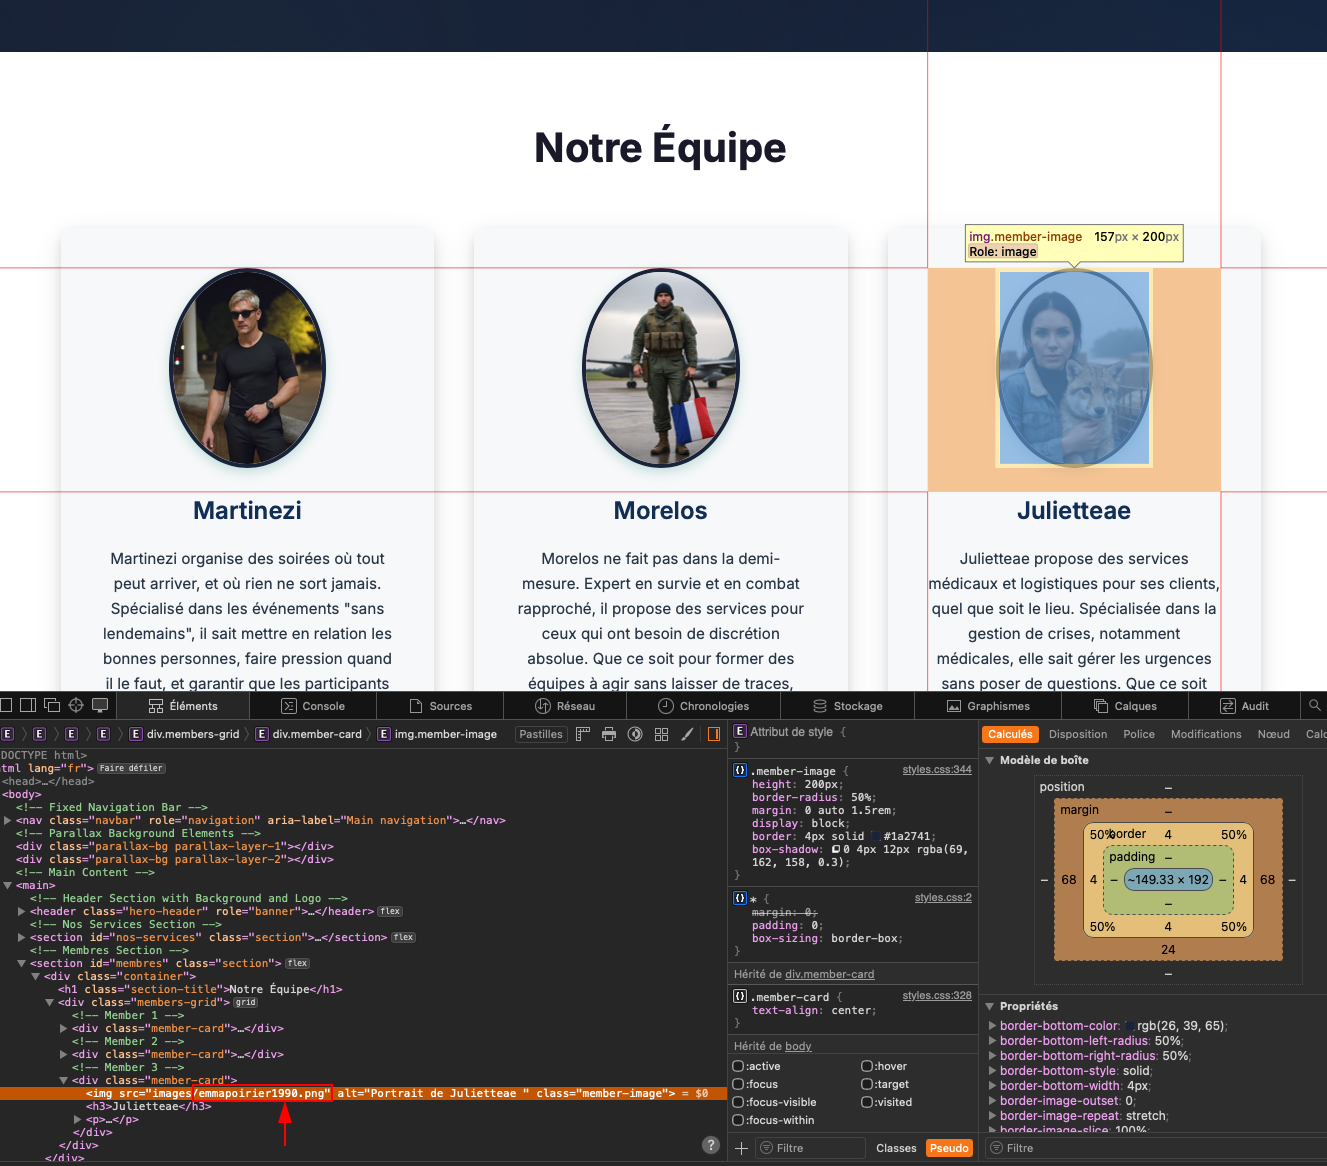Image resolution: width=1327 pixels, height=1166 pixels.
Task: Open the Réseau tab
Action: [565, 706]
